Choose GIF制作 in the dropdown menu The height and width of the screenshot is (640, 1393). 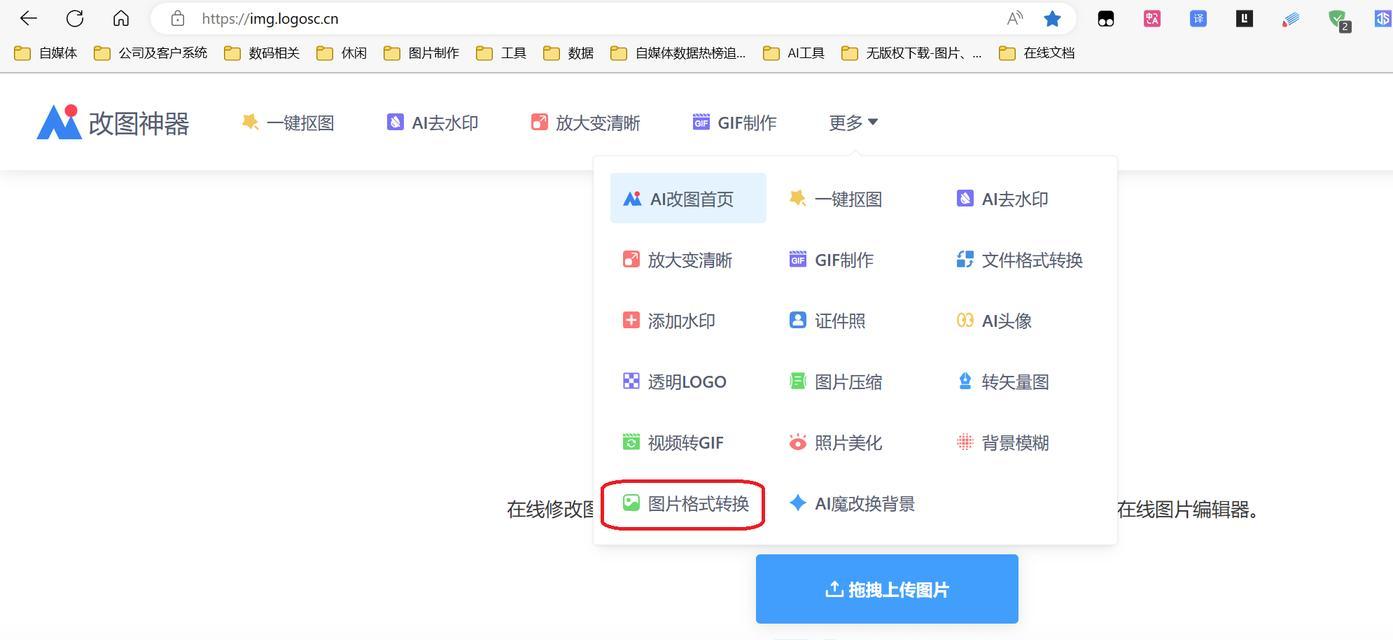tap(831, 260)
